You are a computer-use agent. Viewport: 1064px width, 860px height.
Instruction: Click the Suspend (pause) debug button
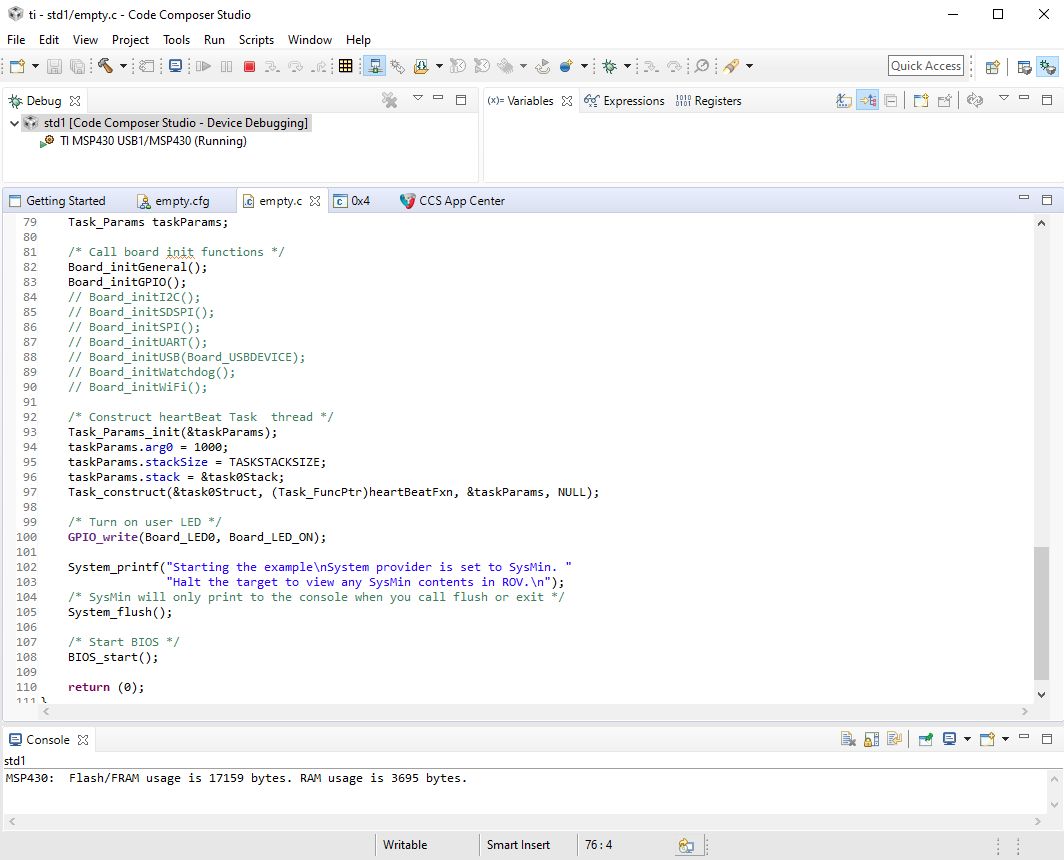coord(227,67)
